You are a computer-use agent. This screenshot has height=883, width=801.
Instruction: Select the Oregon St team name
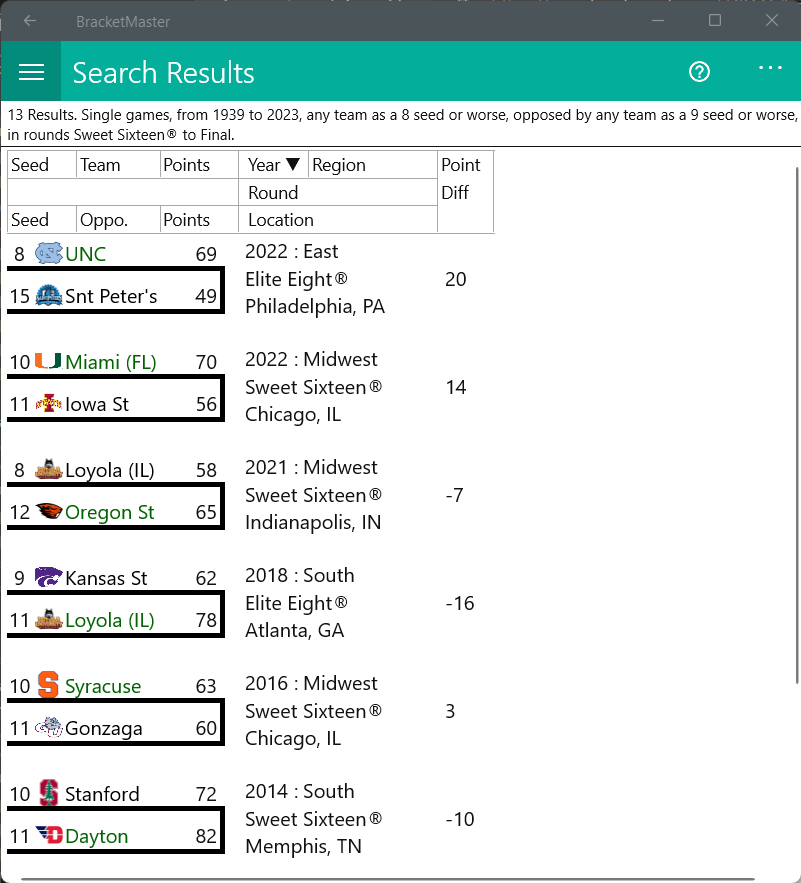(x=109, y=512)
